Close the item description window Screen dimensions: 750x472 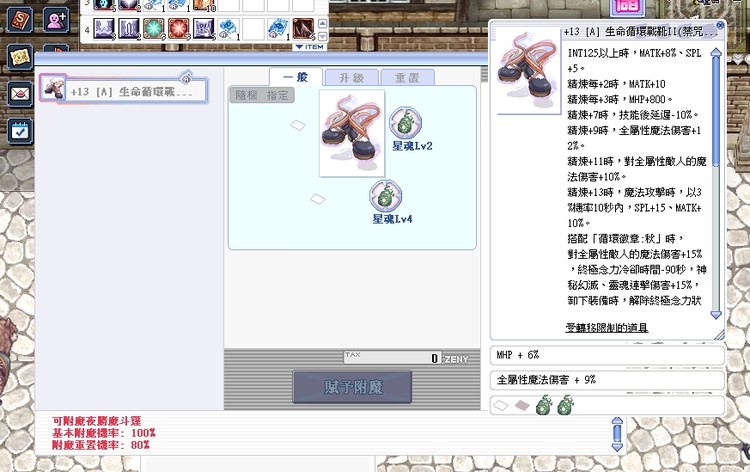720,25
